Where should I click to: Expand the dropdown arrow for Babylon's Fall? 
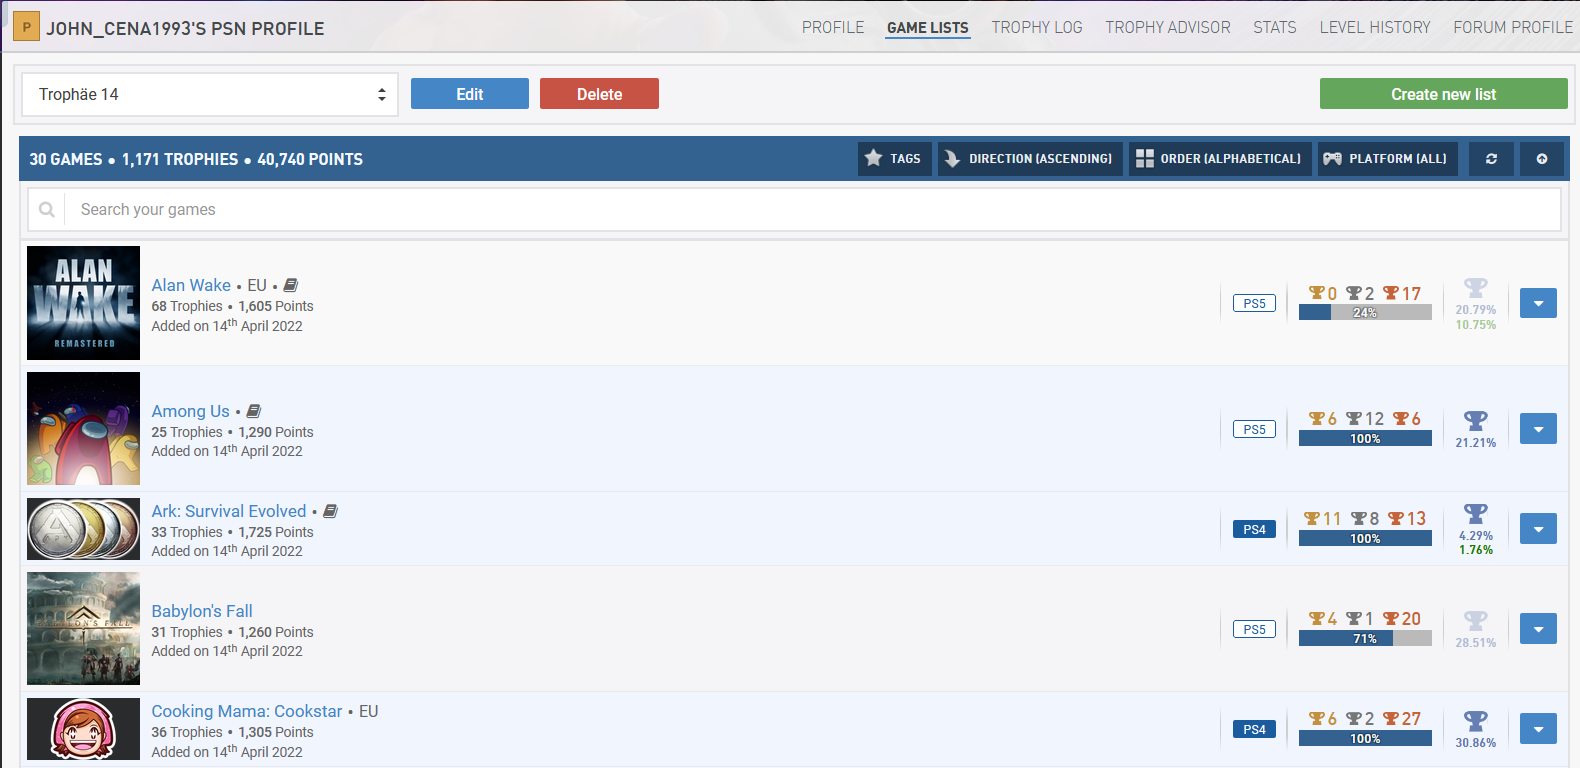1538,629
